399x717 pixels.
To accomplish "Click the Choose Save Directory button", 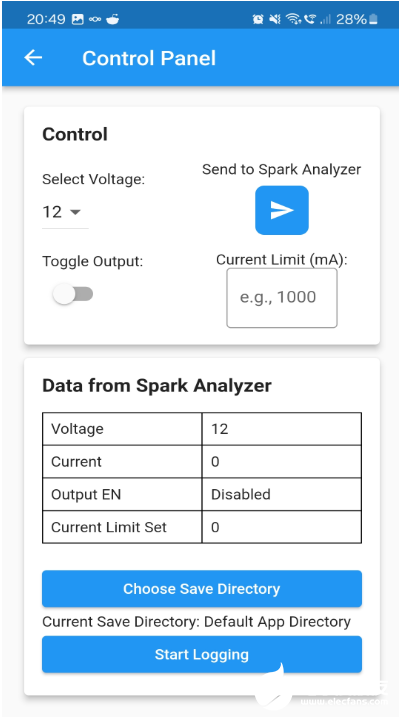I will point(202,589).
